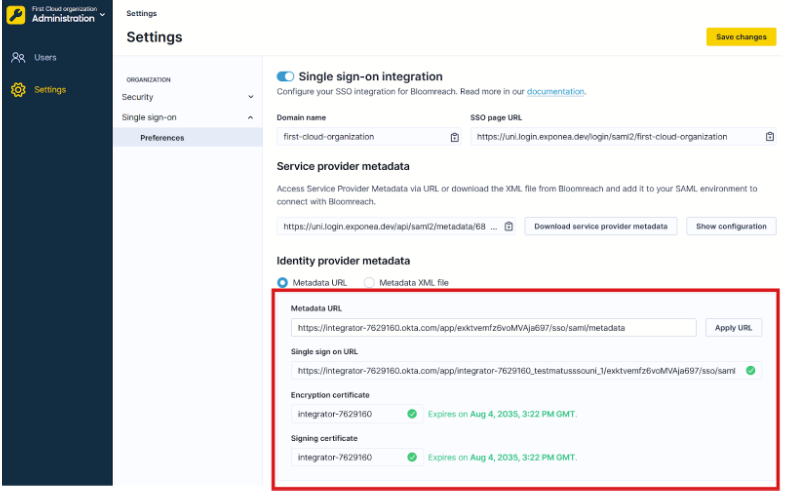This screenshot has height=493, width=789.
Task: Select the Metadata XML file radio button
Action: click(x=369, y=283)
